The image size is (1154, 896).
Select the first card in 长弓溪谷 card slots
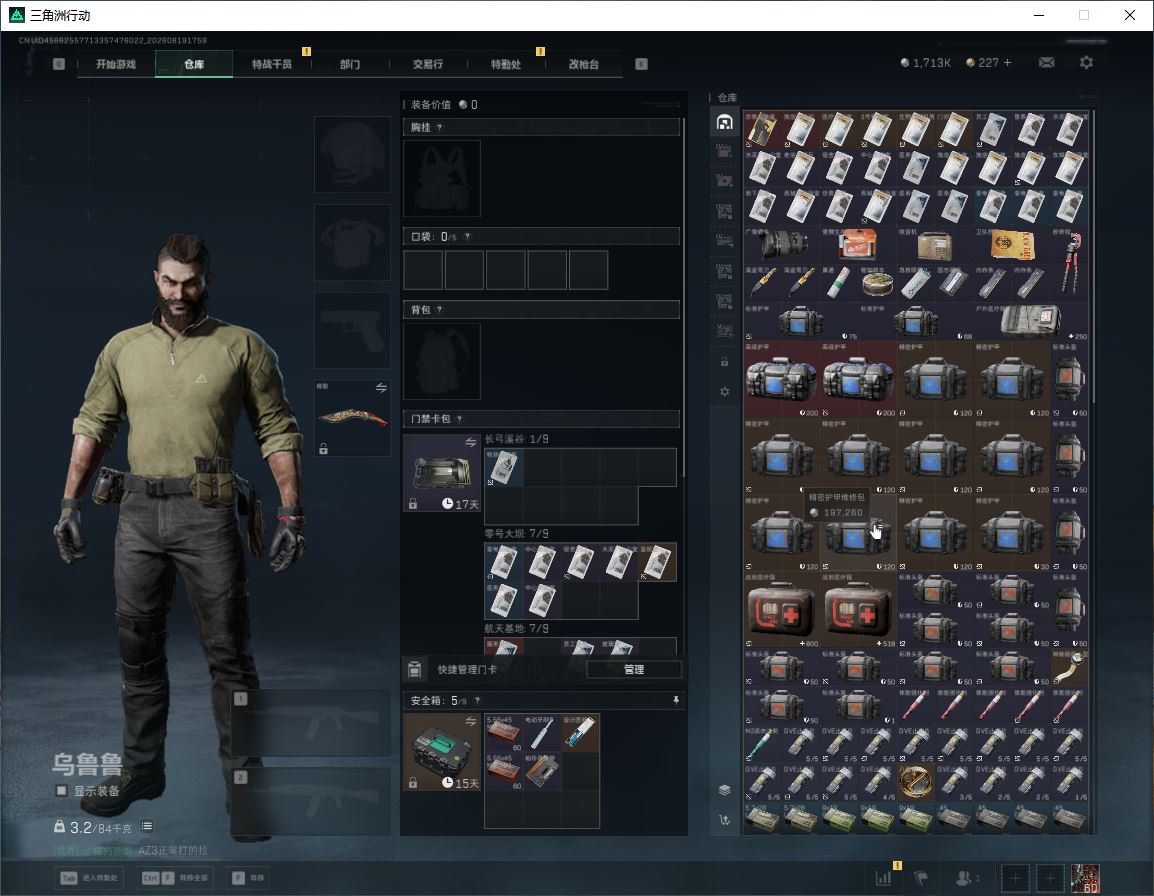tap(504, 468)
